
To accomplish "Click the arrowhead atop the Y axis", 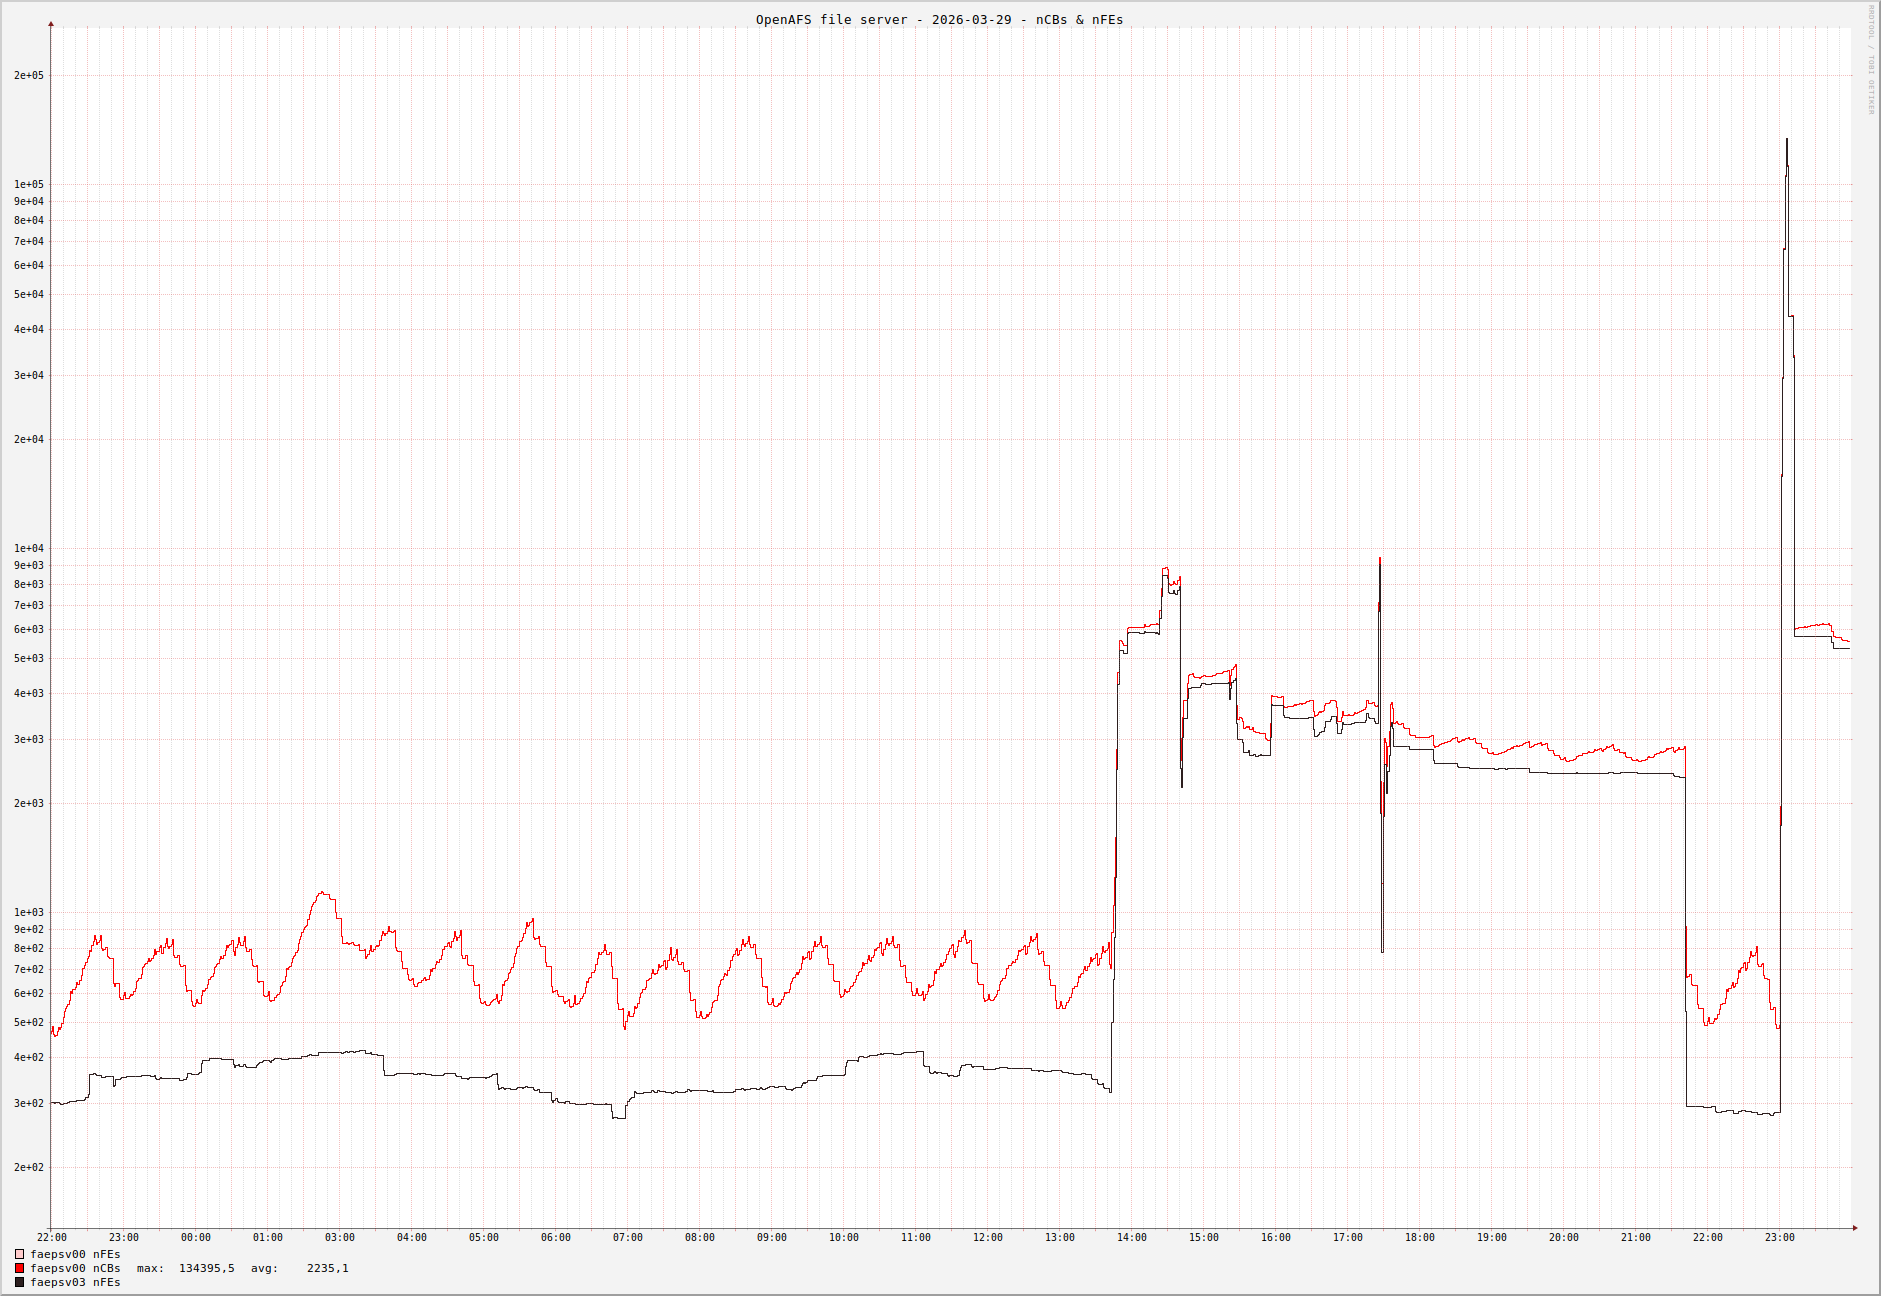I will click(x=51, y=23).
